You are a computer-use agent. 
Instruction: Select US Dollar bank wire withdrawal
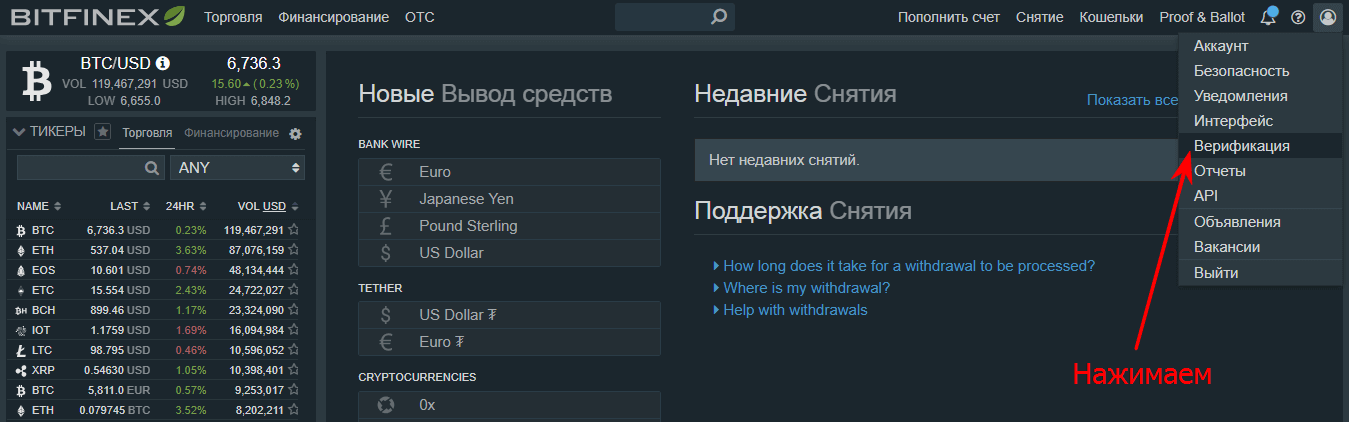point(509,253)
